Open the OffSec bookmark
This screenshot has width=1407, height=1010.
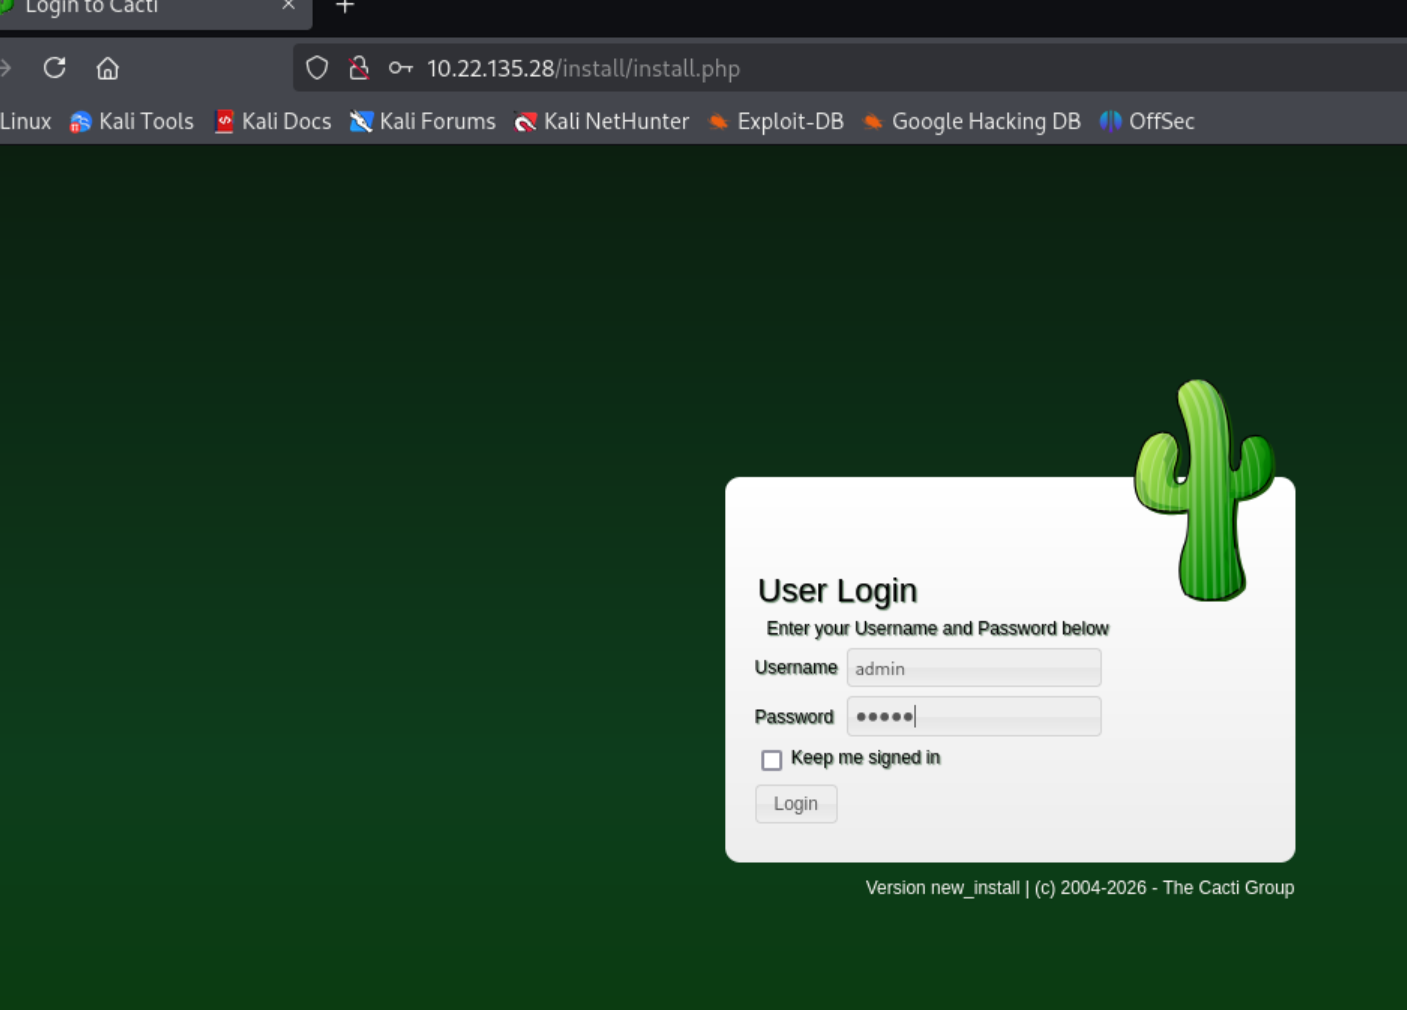coord(1147,121)
